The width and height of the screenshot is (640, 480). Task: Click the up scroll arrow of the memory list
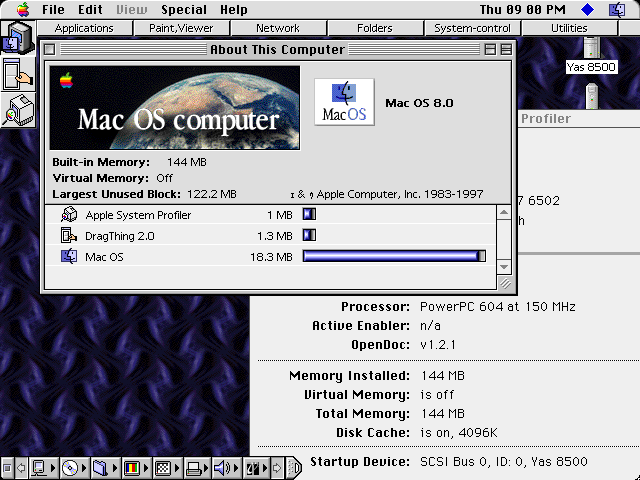[504, 212]
